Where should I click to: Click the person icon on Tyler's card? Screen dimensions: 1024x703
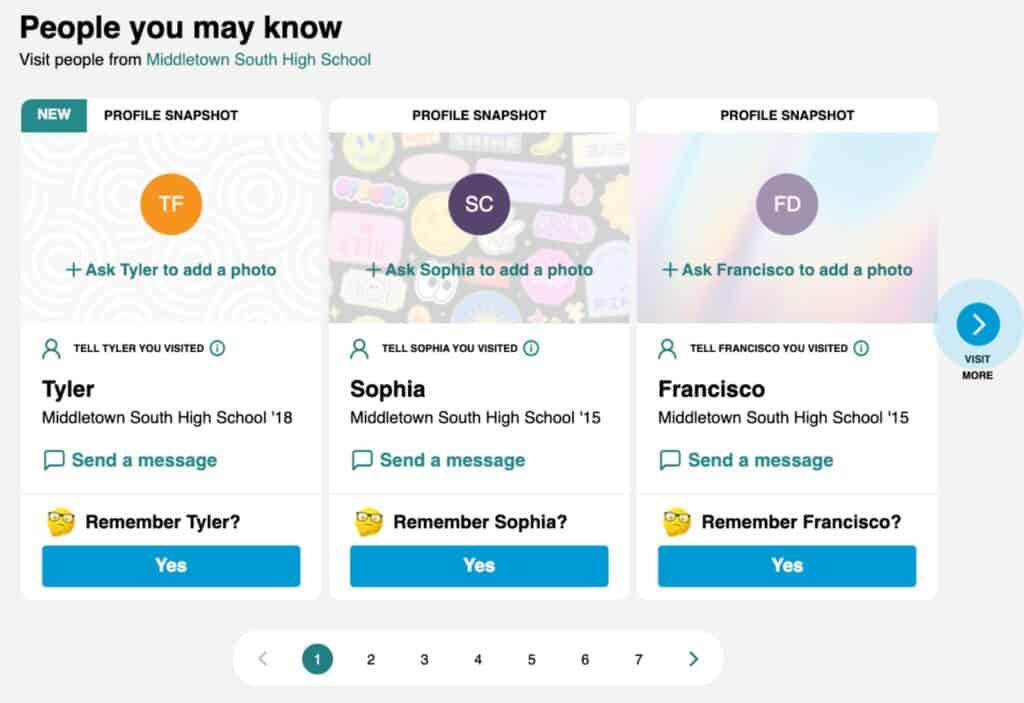51,349
